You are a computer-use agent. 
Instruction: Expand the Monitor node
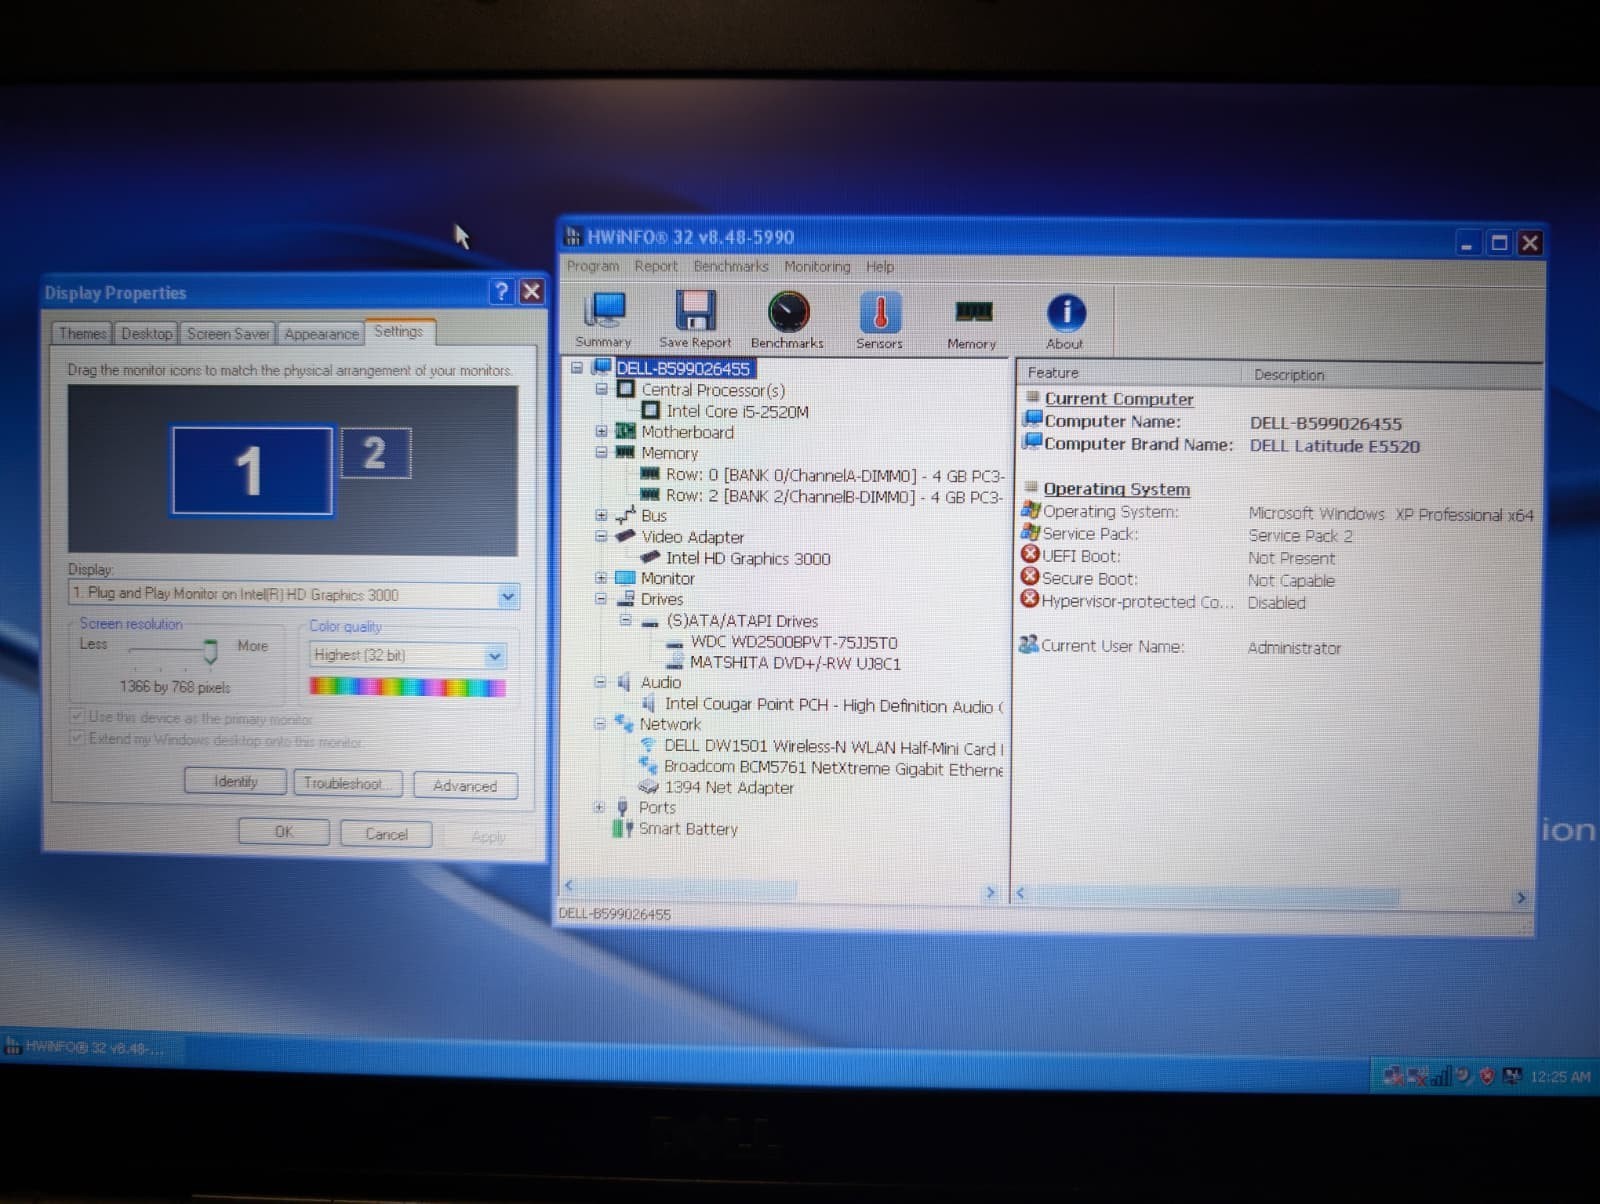tap(600, 578)
